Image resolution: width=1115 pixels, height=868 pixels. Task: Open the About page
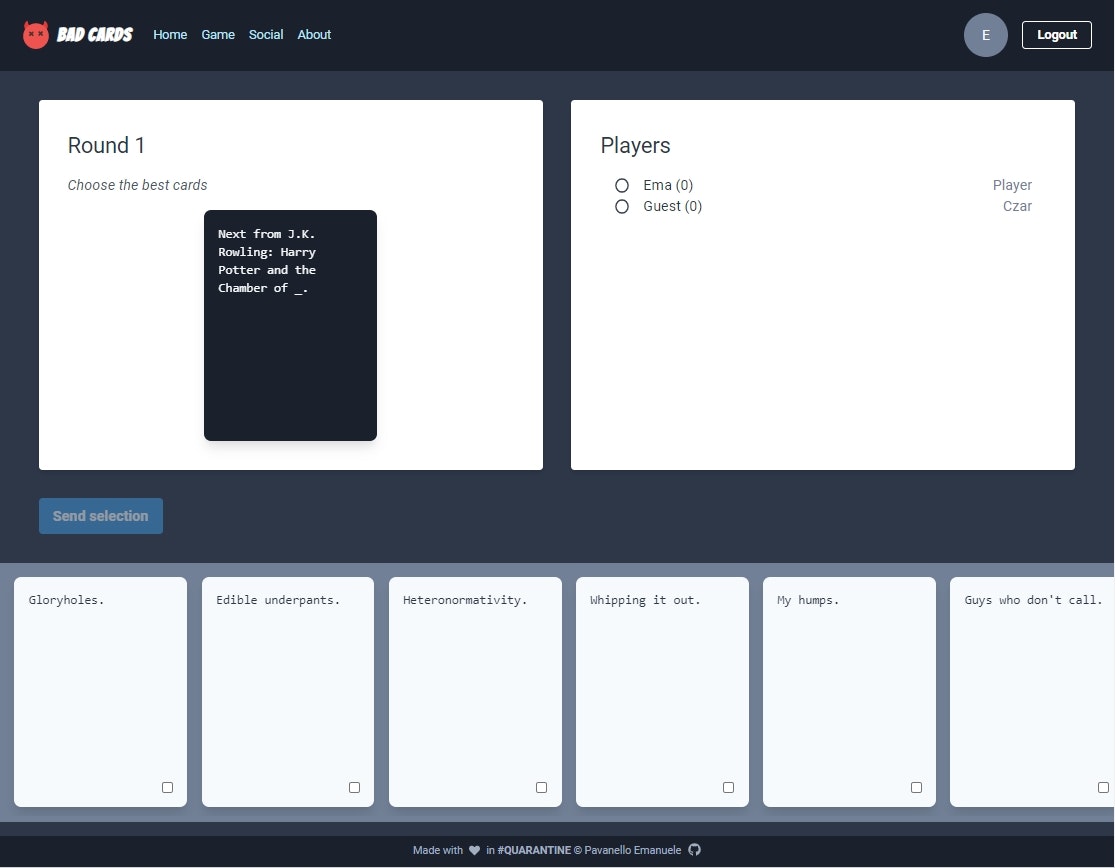click(314, 34)
